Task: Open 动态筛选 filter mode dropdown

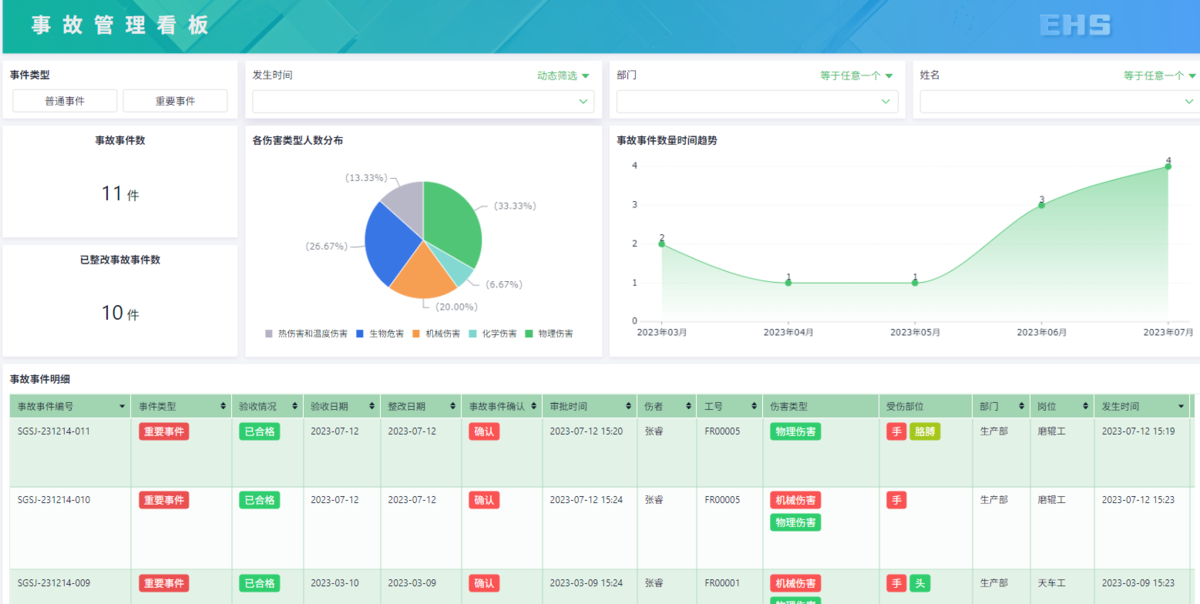Action: click(x=563, y=75)
